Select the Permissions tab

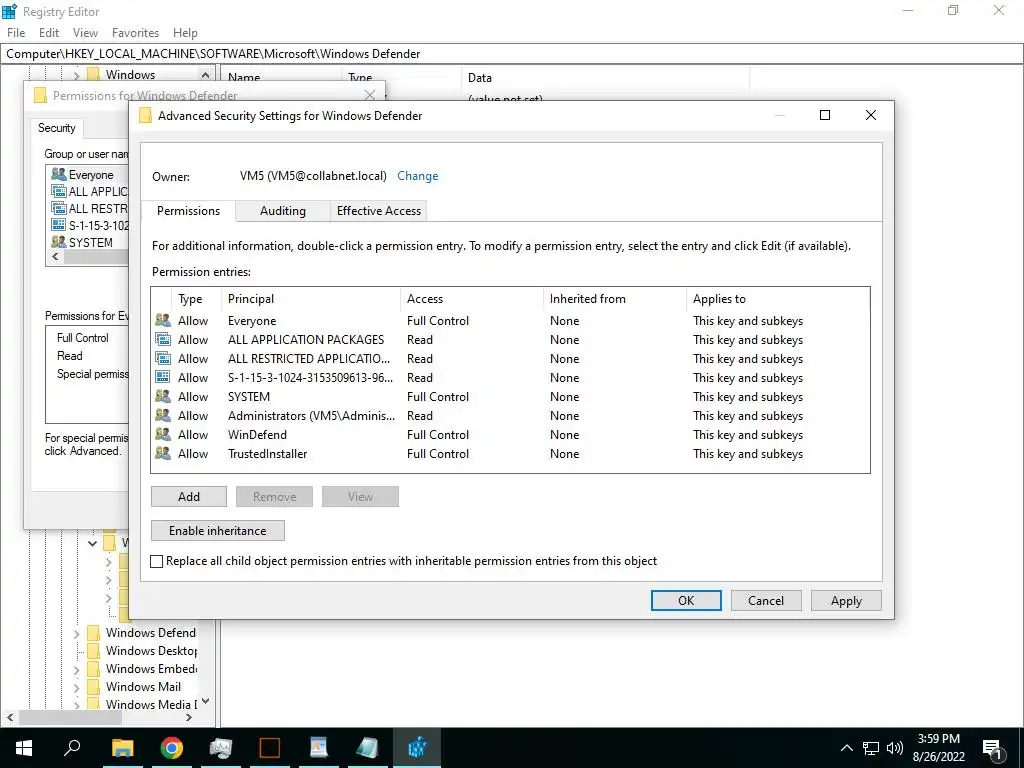click(x=188, y=210)
